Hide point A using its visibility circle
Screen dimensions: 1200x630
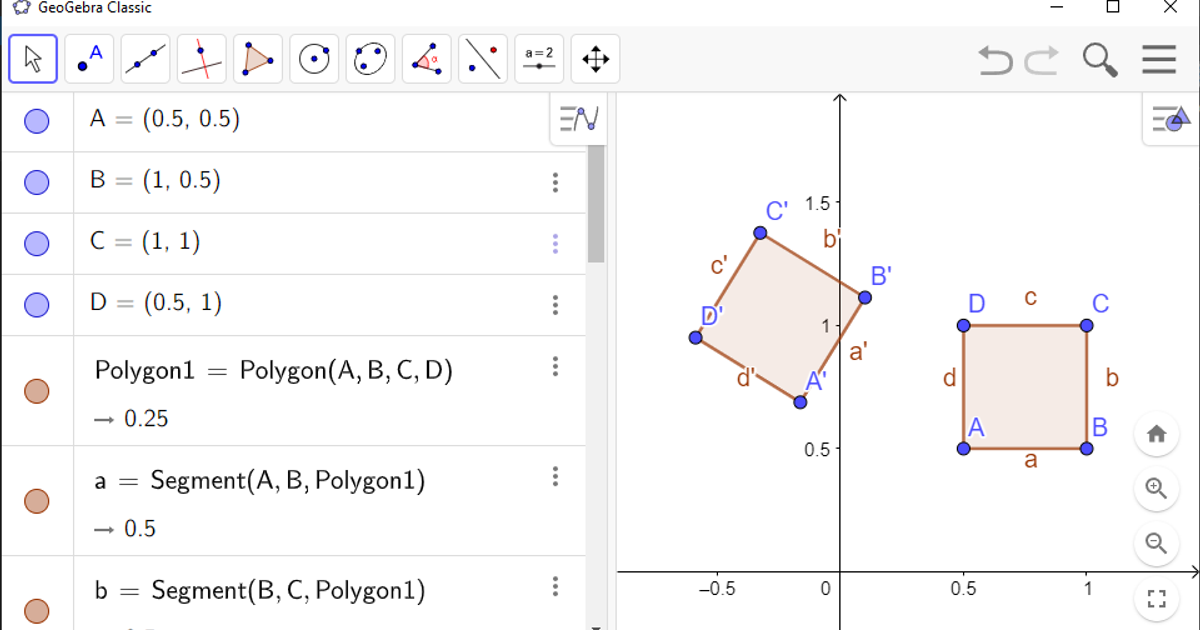[37, 118]
